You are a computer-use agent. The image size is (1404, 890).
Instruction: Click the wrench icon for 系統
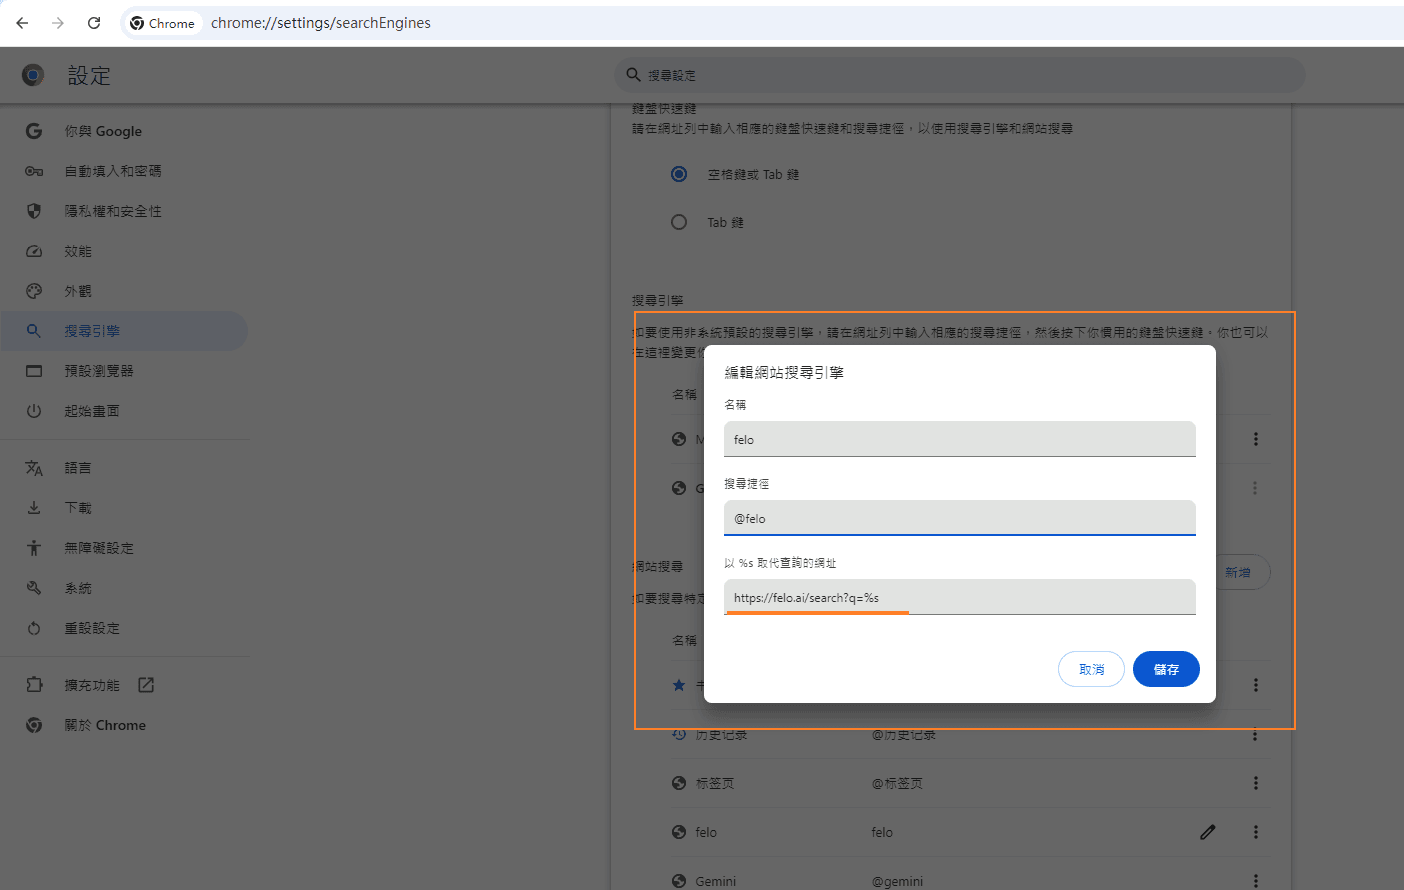(34, 588)
